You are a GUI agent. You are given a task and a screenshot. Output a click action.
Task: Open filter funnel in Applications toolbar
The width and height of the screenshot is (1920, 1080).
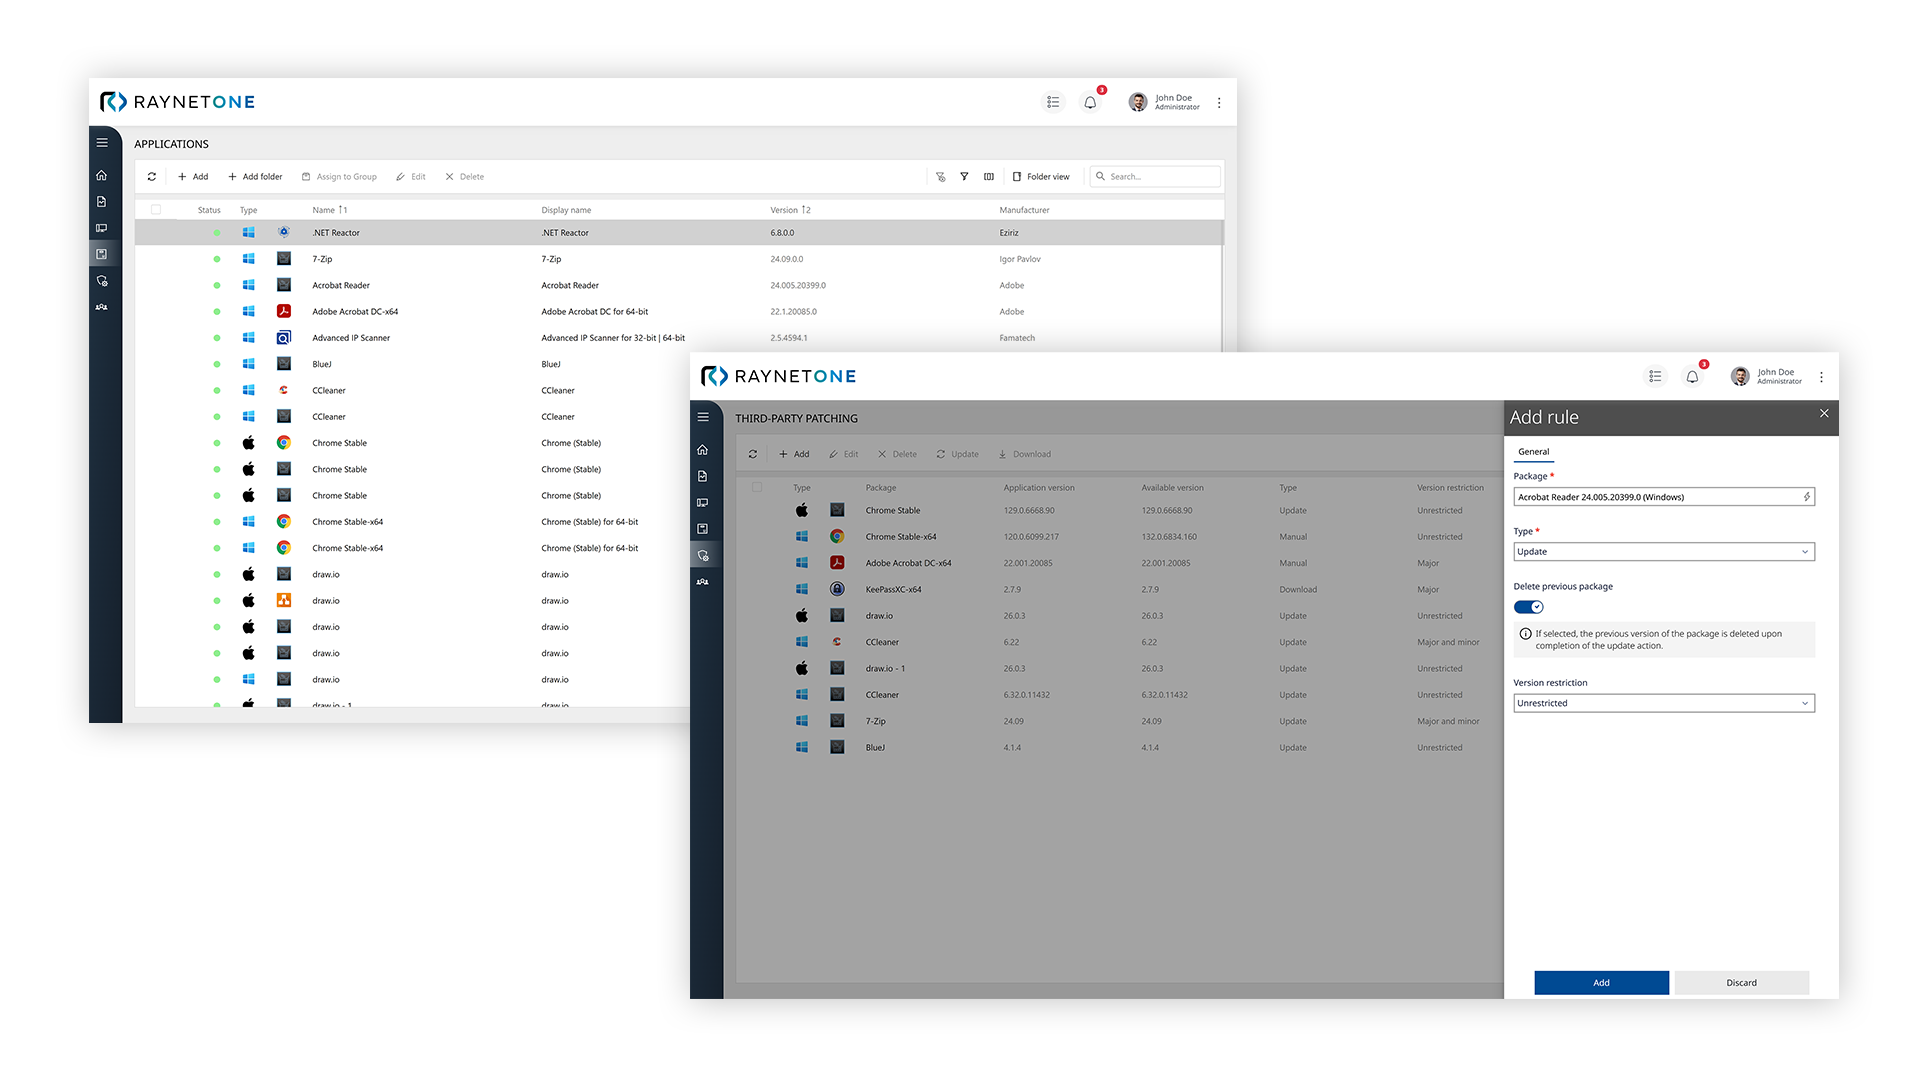click(964, 177)
